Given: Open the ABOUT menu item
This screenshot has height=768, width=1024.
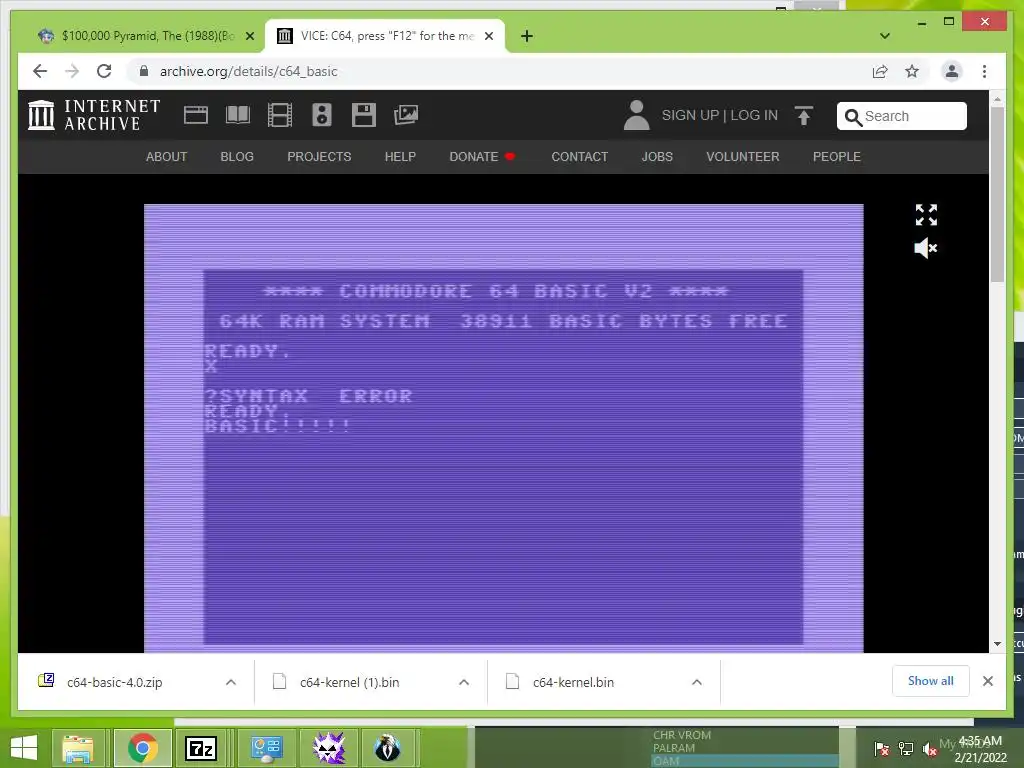Looking at the screenshot, I should point(167,157).
